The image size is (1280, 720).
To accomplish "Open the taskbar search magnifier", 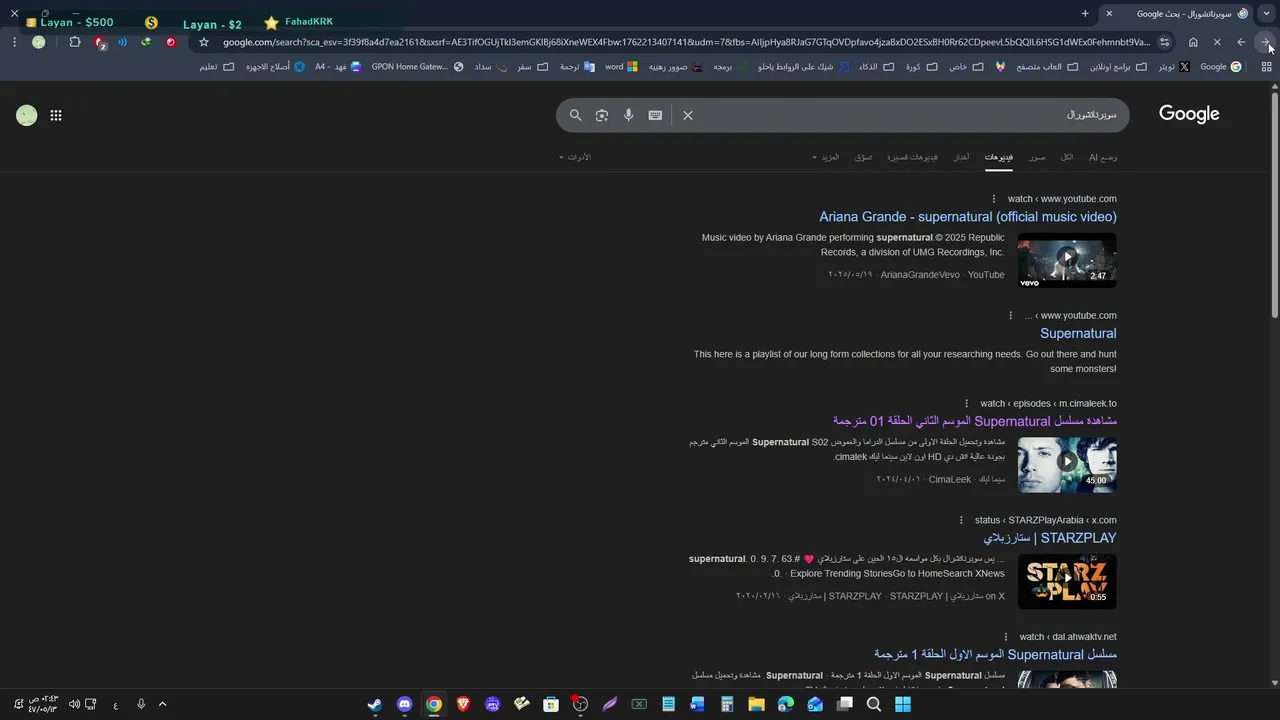I will coord(873,704).
